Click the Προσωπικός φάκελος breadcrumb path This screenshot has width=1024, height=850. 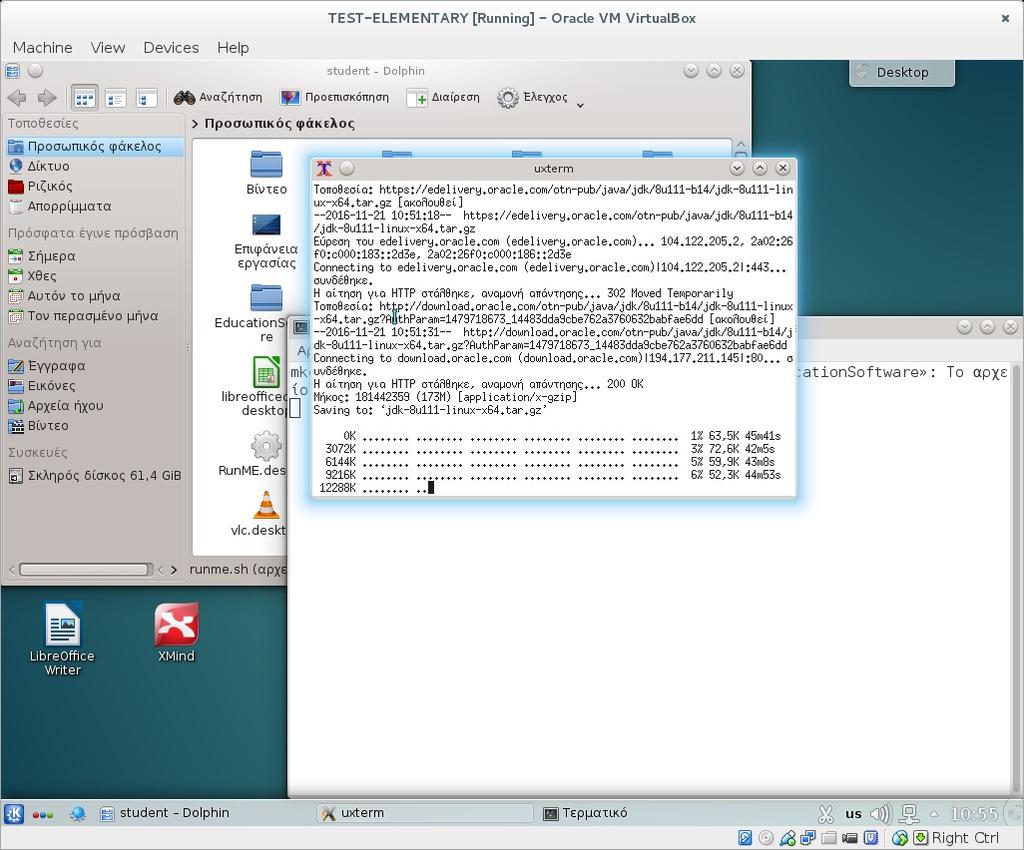[x=280, y=123]
